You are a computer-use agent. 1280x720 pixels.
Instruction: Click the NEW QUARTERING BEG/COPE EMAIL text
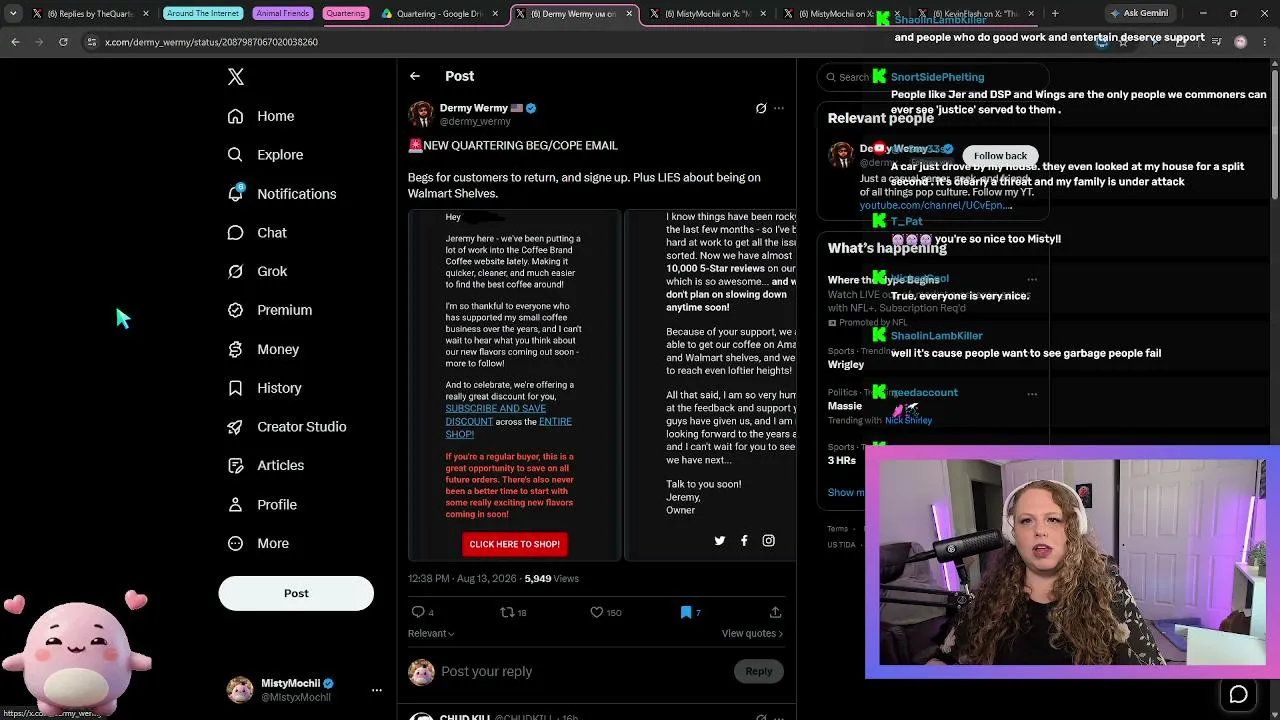(x=520, y=145)
